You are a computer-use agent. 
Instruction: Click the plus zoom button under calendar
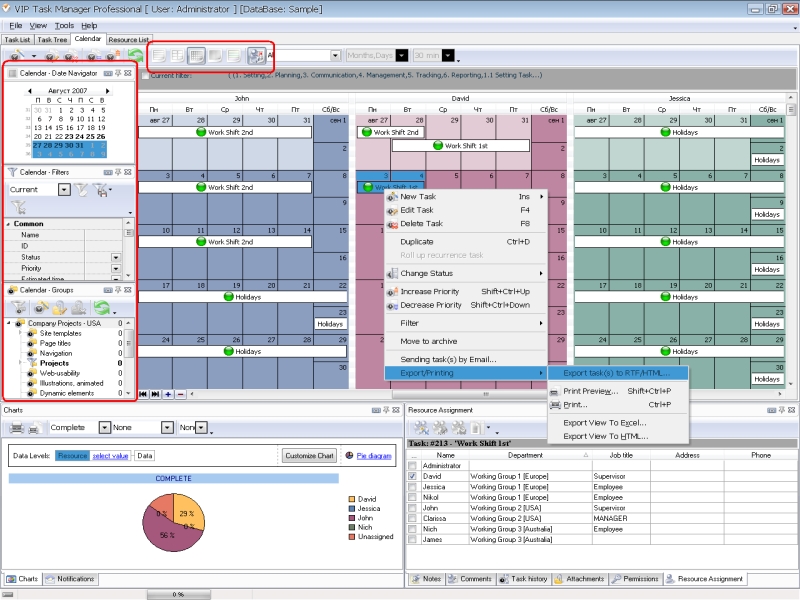click(x=168, y=394)
